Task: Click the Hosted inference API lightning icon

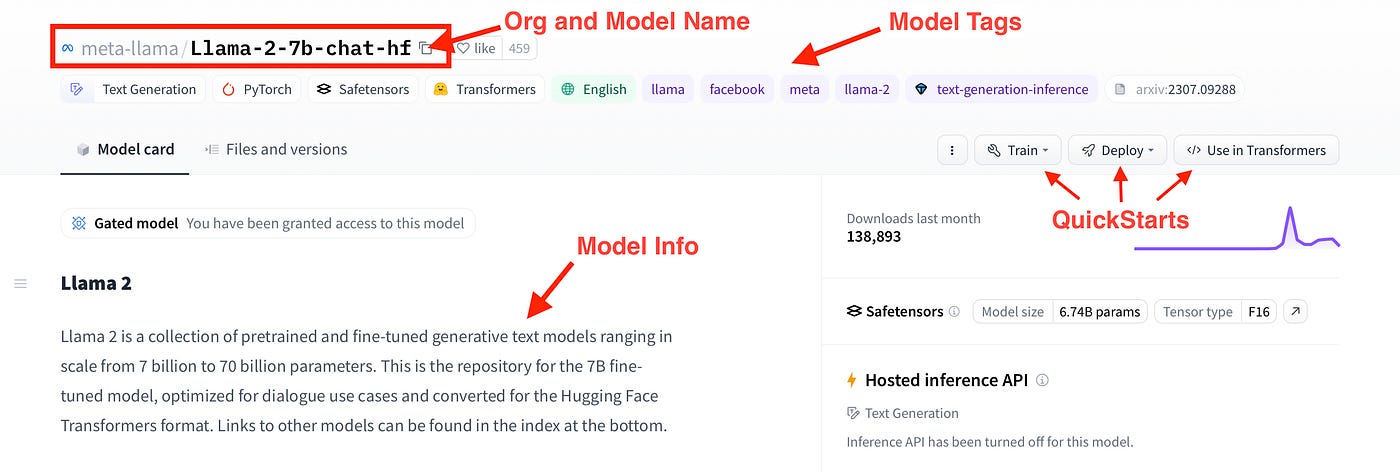Action: pos(852,380)
